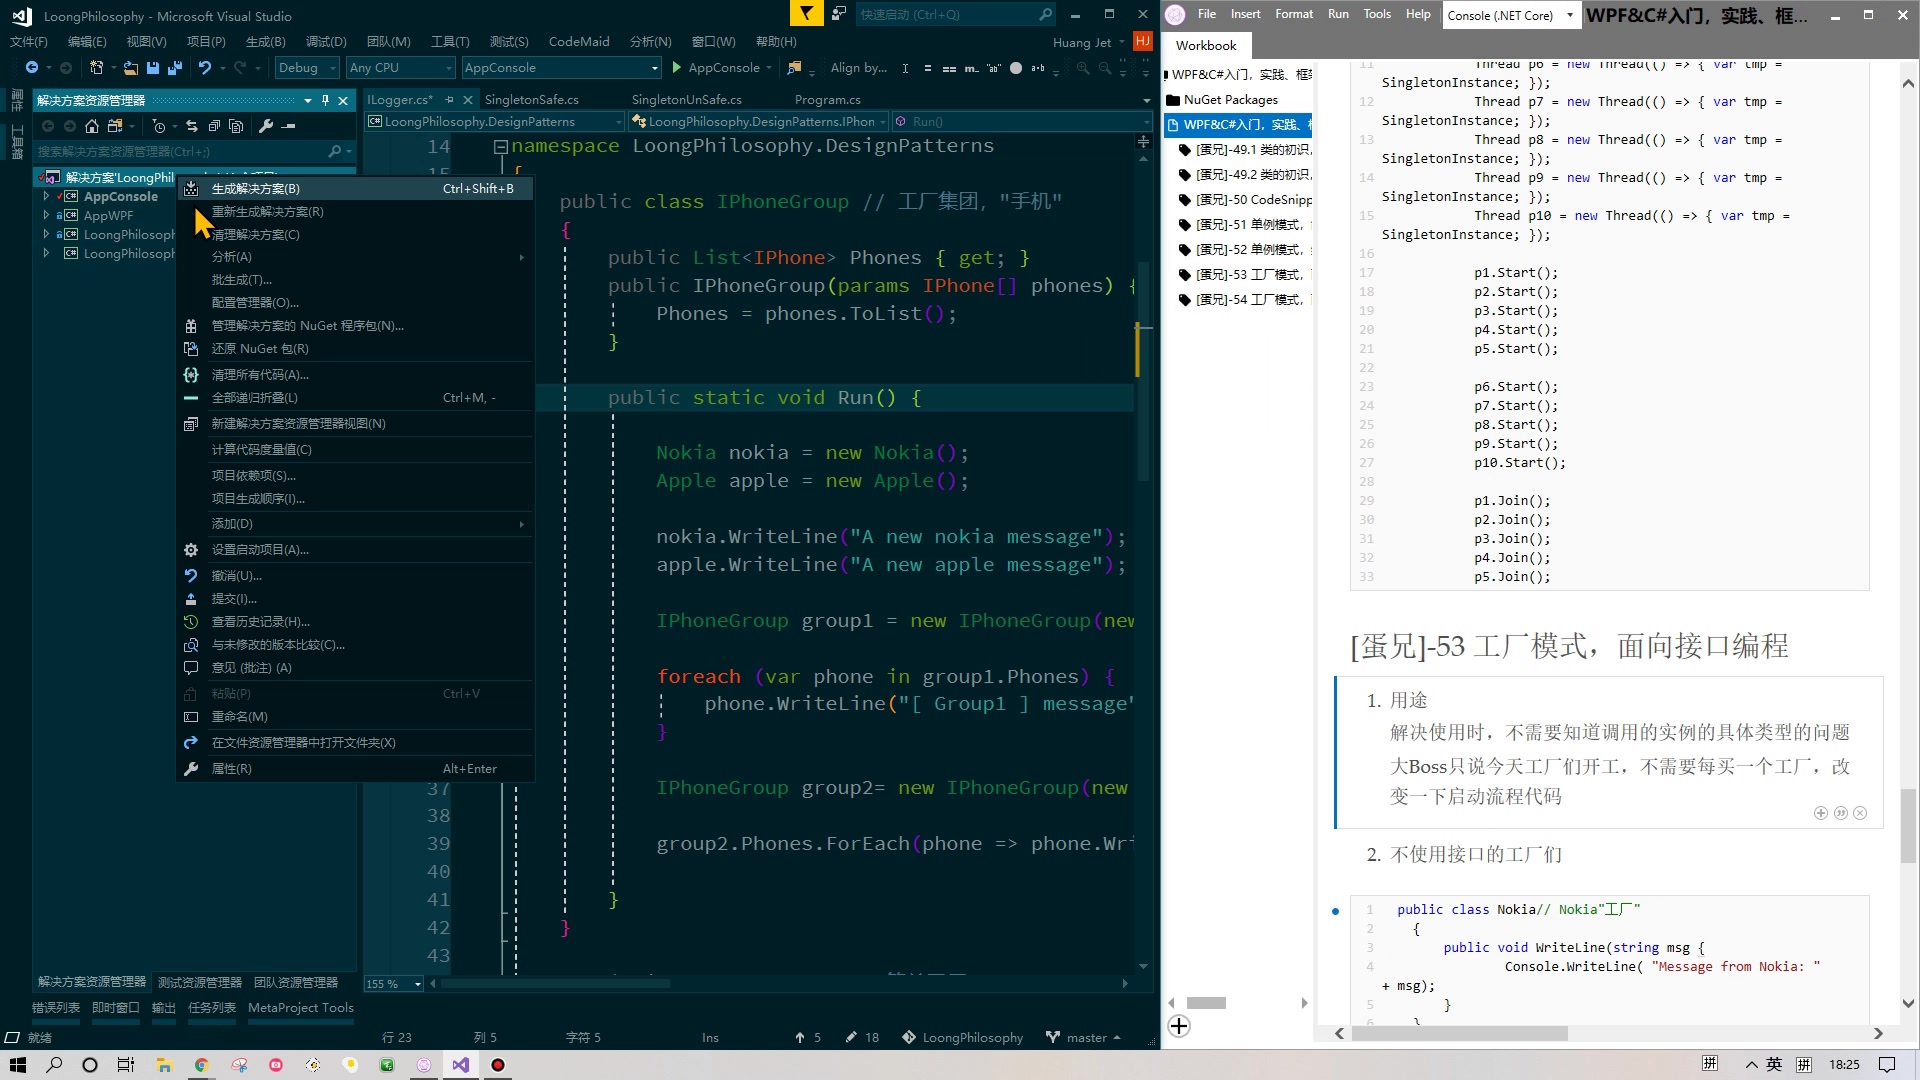This screenshot has width=1920, height=1080.
Task: Open the Run menu in Workbook window
Action: 1338,14
